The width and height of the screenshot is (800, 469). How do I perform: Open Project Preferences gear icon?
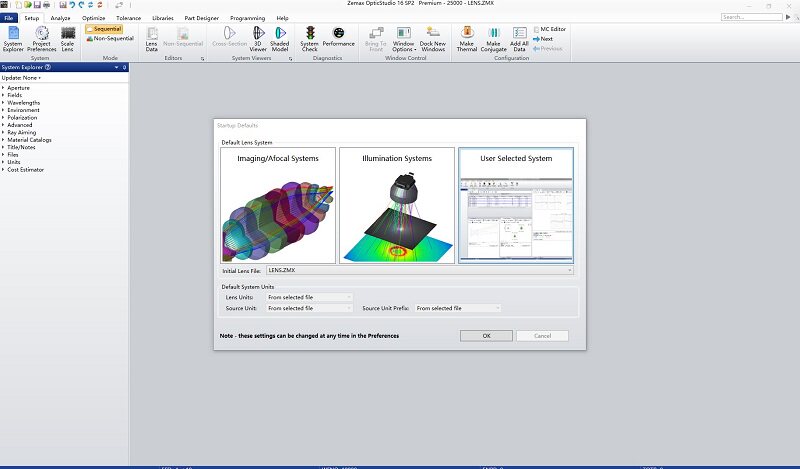click(x=42, y=39)
